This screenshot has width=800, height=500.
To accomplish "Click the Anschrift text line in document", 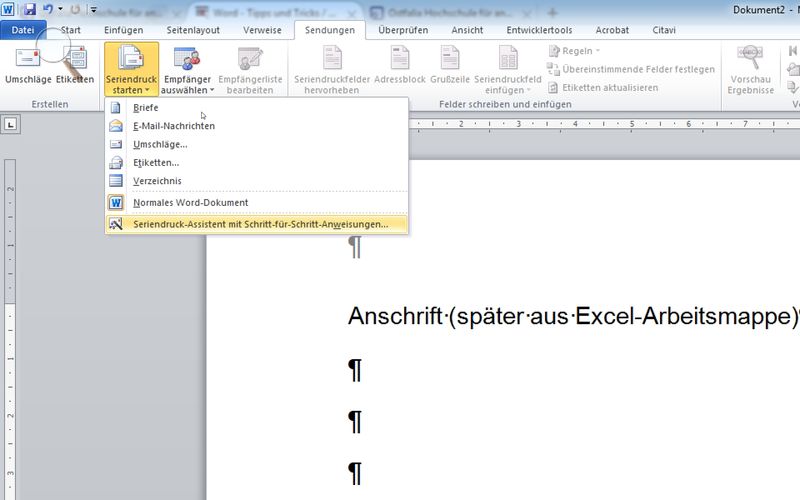I will 570,317.
